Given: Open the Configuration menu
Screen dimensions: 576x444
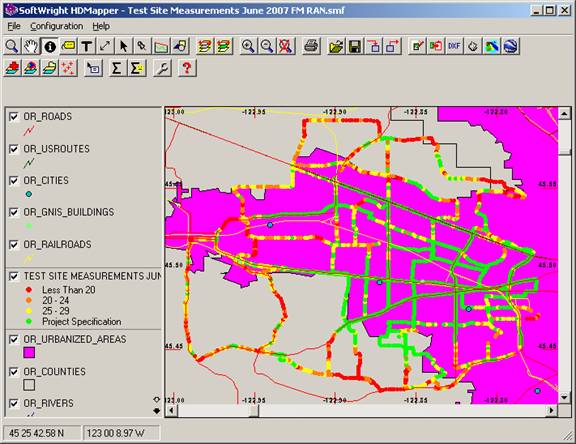Looking at the screenshot, I should pos(57,26).
